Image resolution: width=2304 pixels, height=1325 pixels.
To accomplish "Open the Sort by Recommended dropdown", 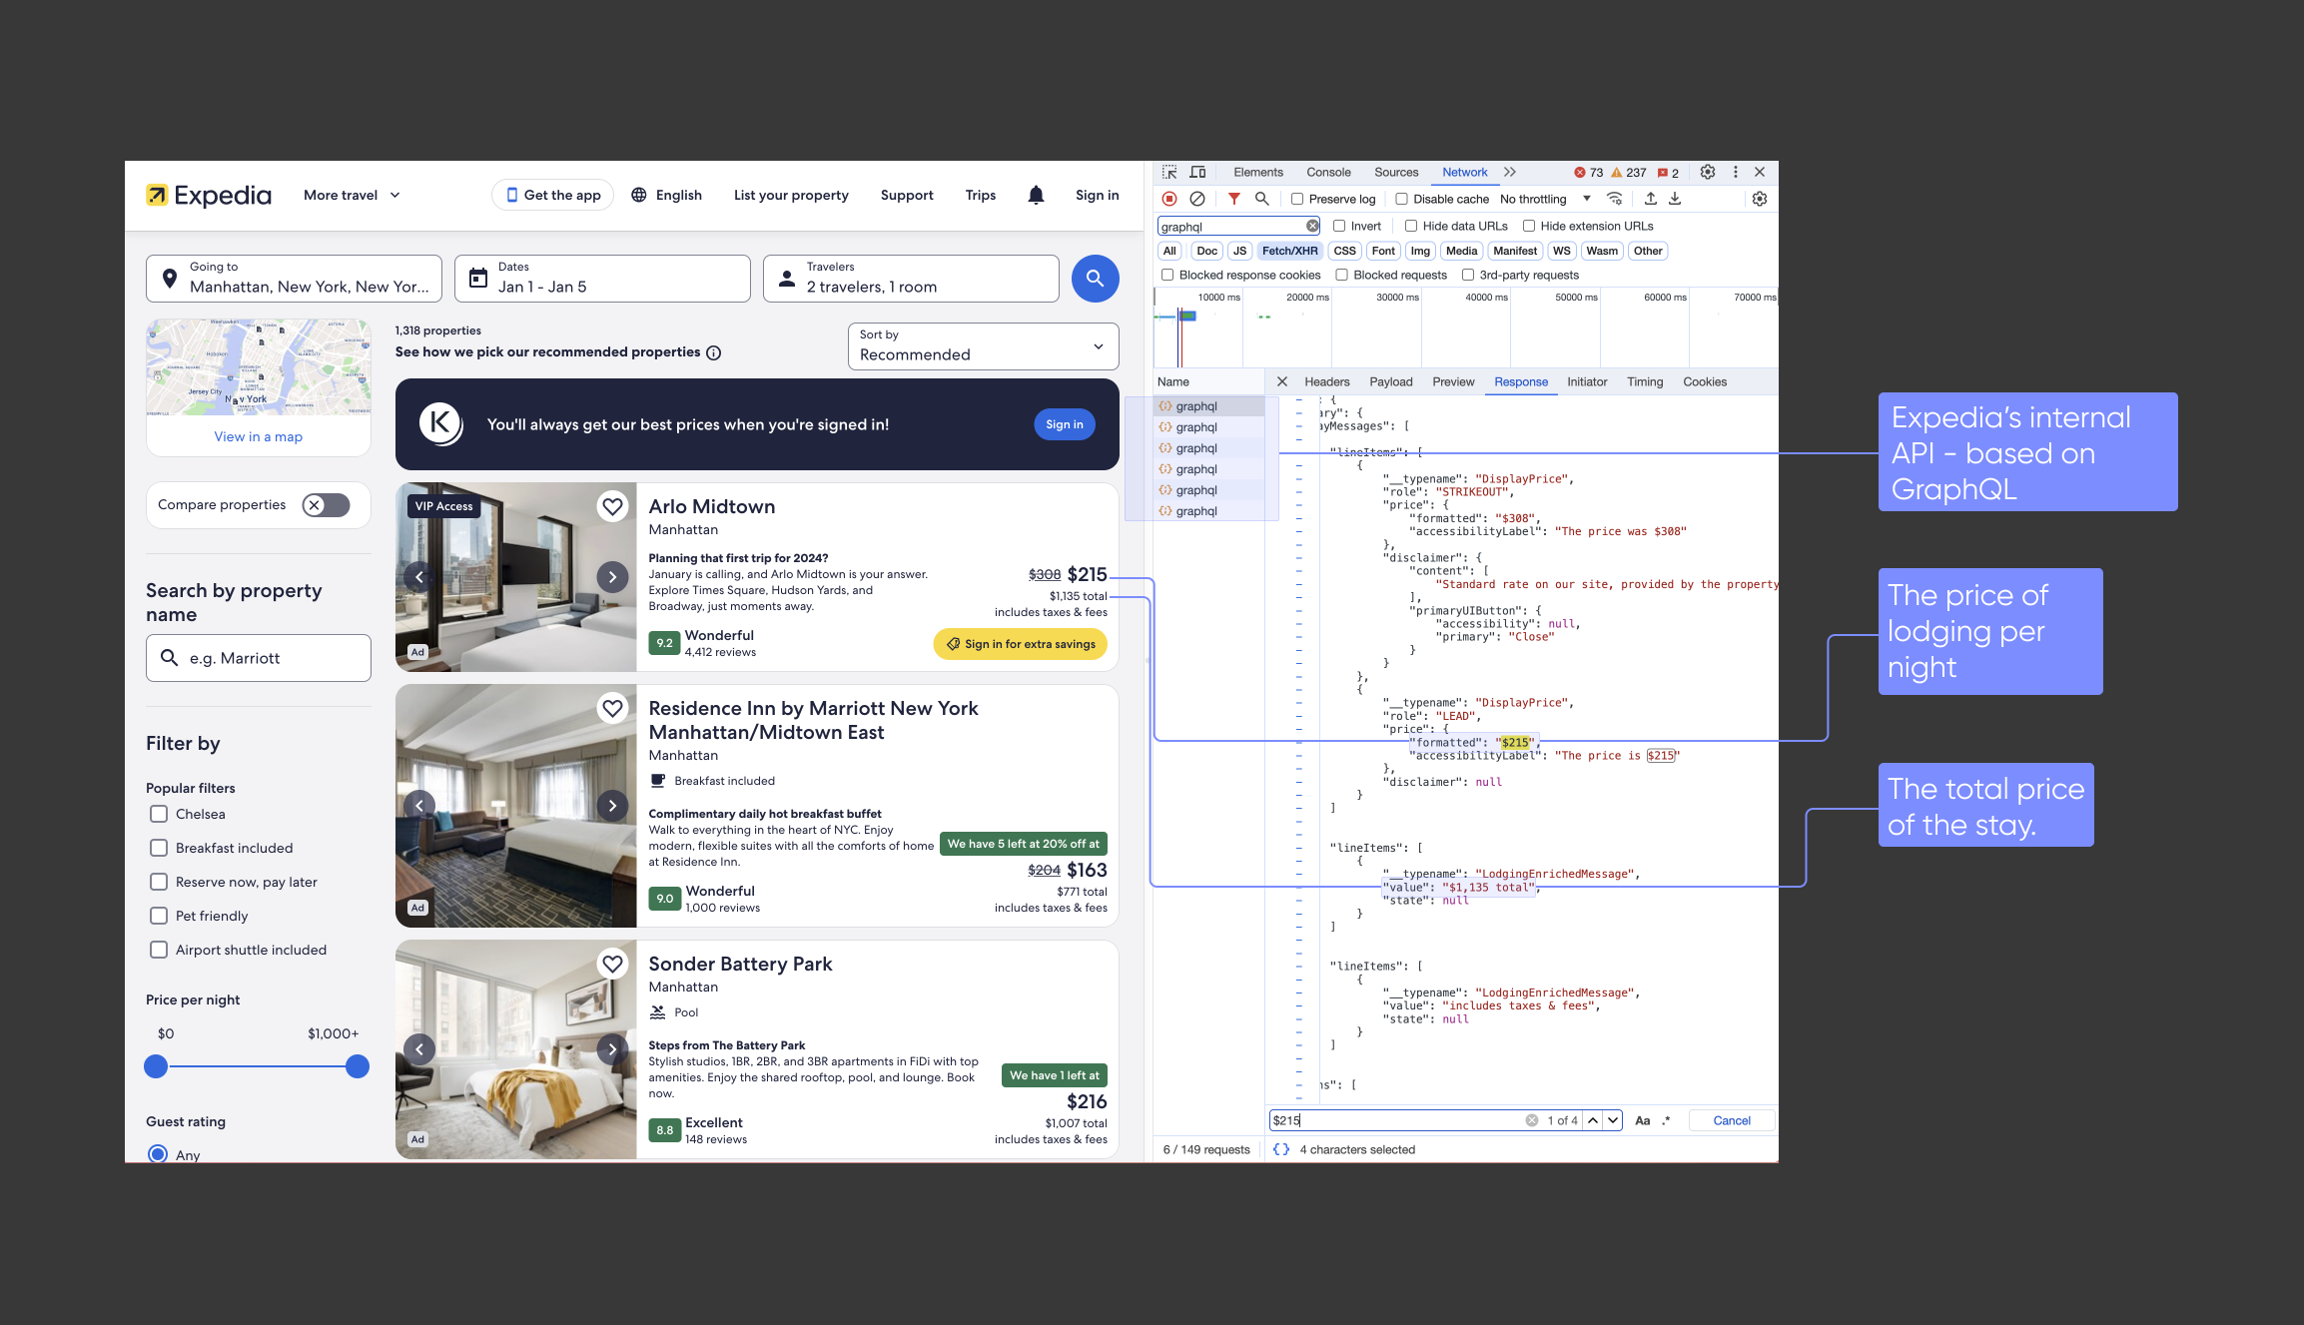I will tap(982, 346).
